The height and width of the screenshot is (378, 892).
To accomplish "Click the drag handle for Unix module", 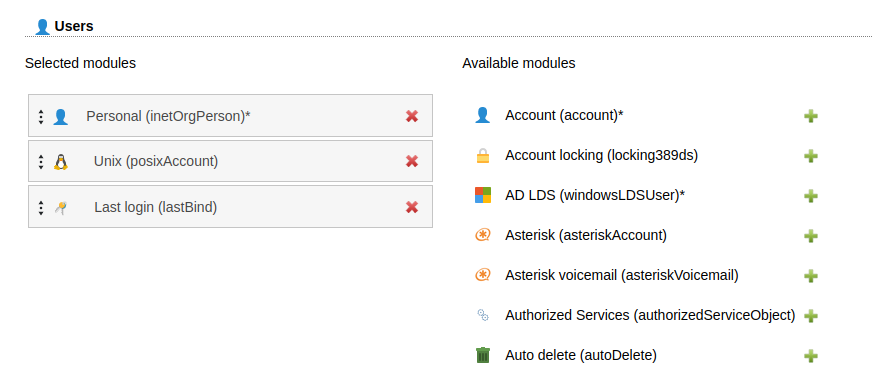I will pyautogui.click(x=41, y=162).
